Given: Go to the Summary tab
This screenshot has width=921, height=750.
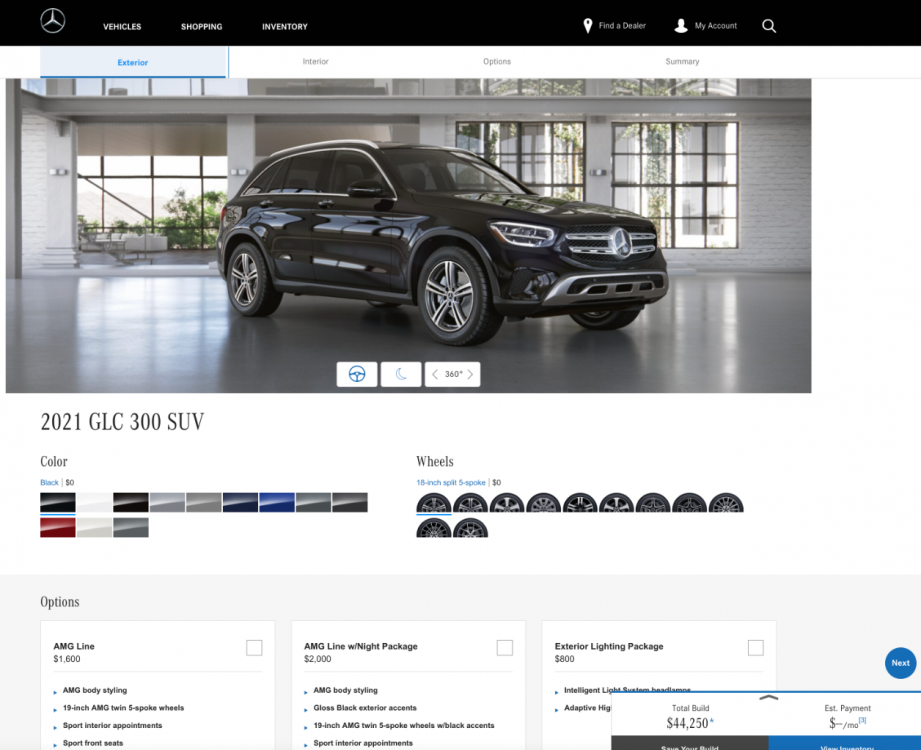Looking at the screenshot, I should [x=682, y=62].
